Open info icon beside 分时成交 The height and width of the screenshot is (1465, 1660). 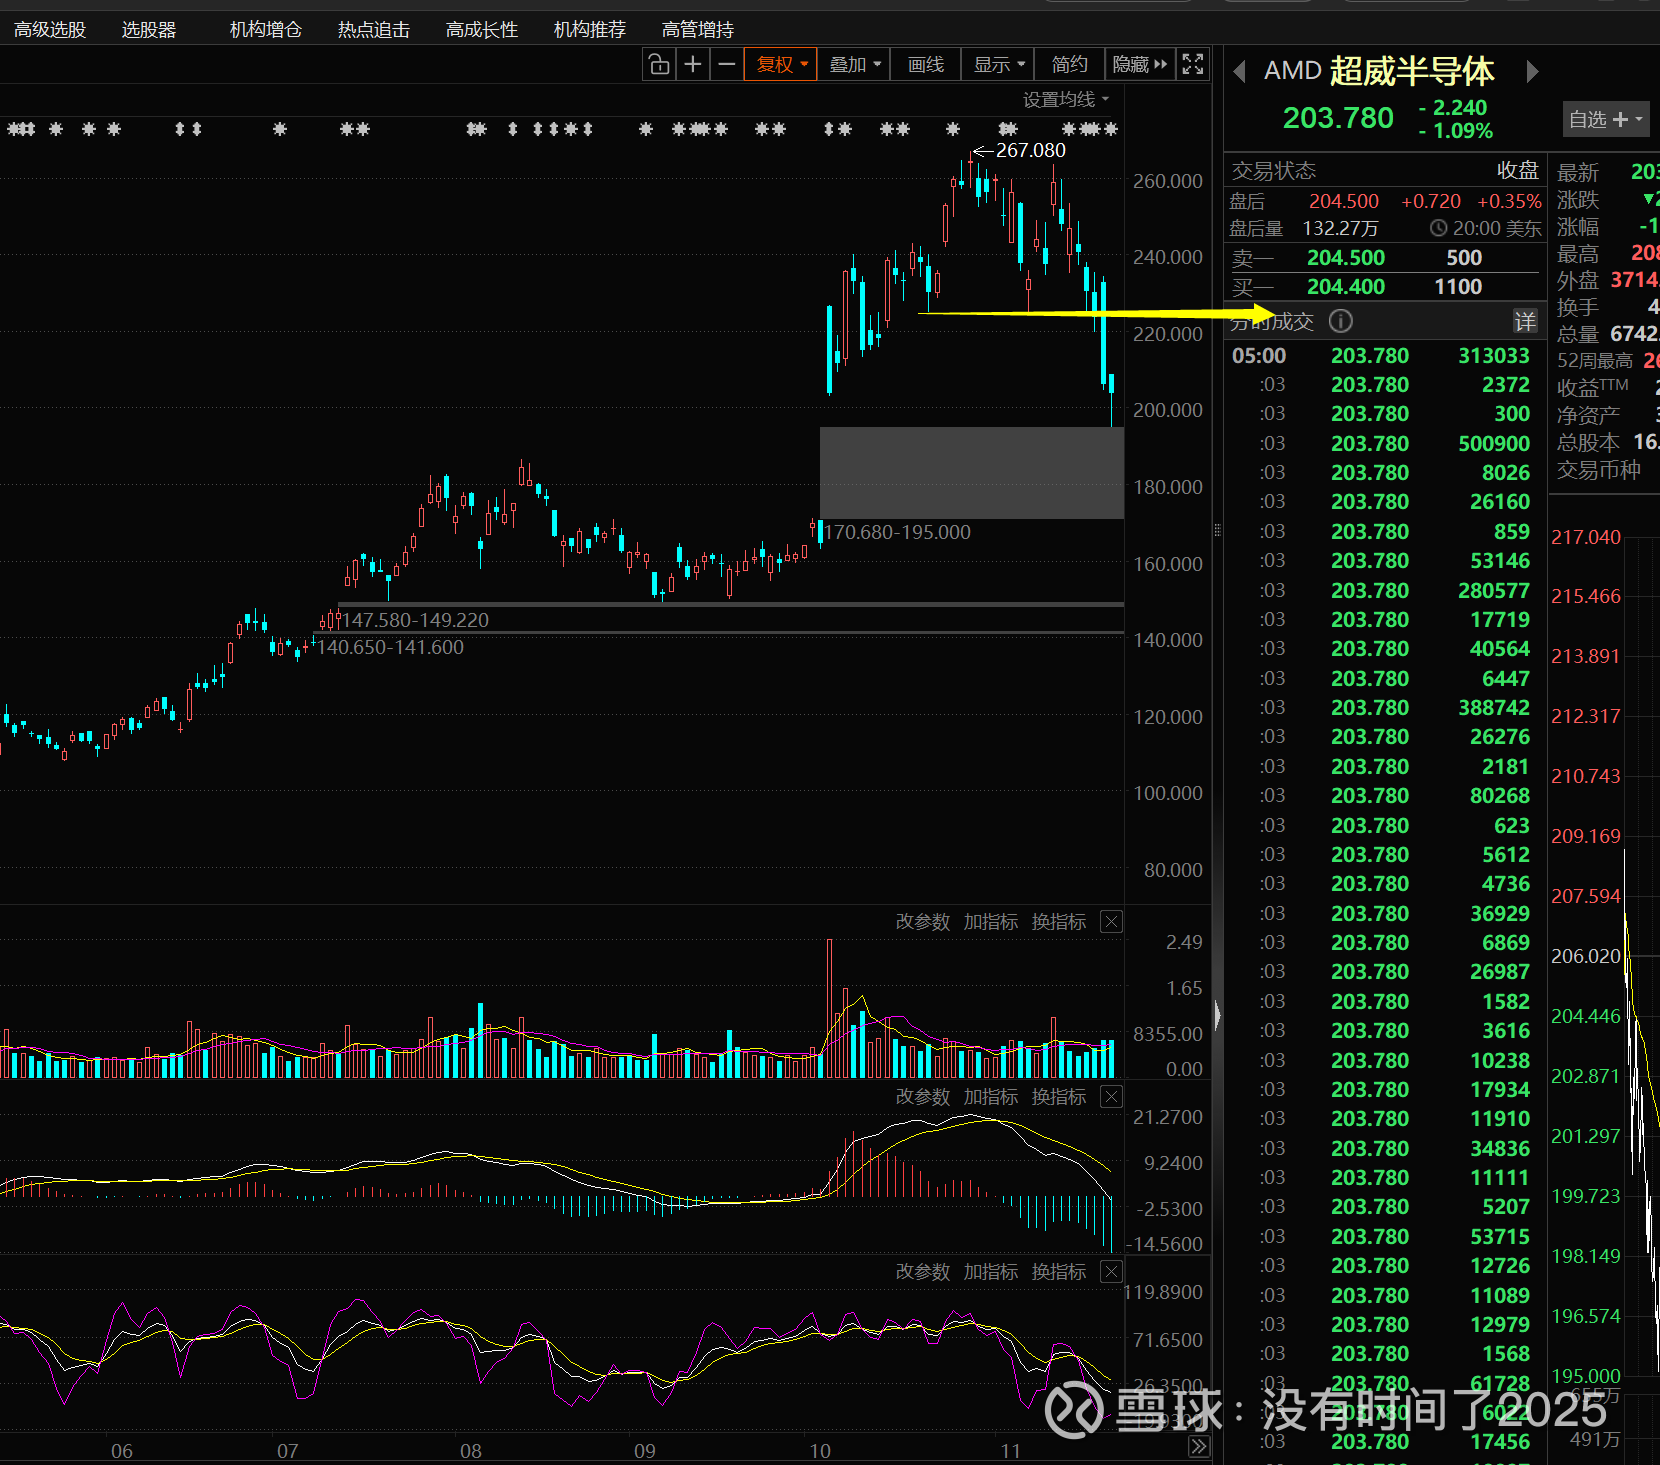pos(1340,321)
